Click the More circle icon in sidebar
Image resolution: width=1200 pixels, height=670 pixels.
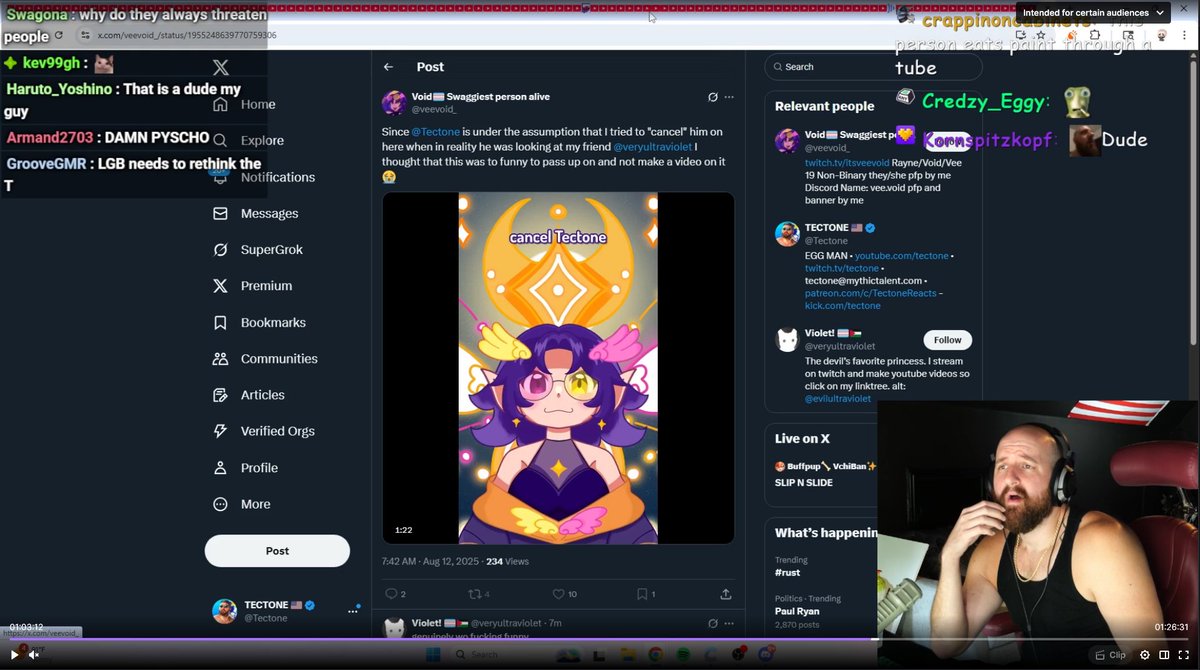click(x=221, y=504)
